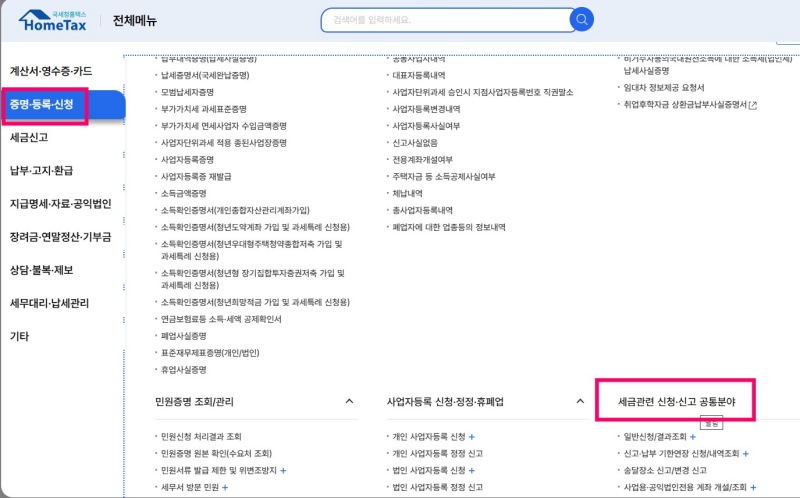Image resolution: width=800 pixels, height=498 pixels.
Task: Expand plus next to 법인 사업자등록 신청
Action: coord(472,470)
